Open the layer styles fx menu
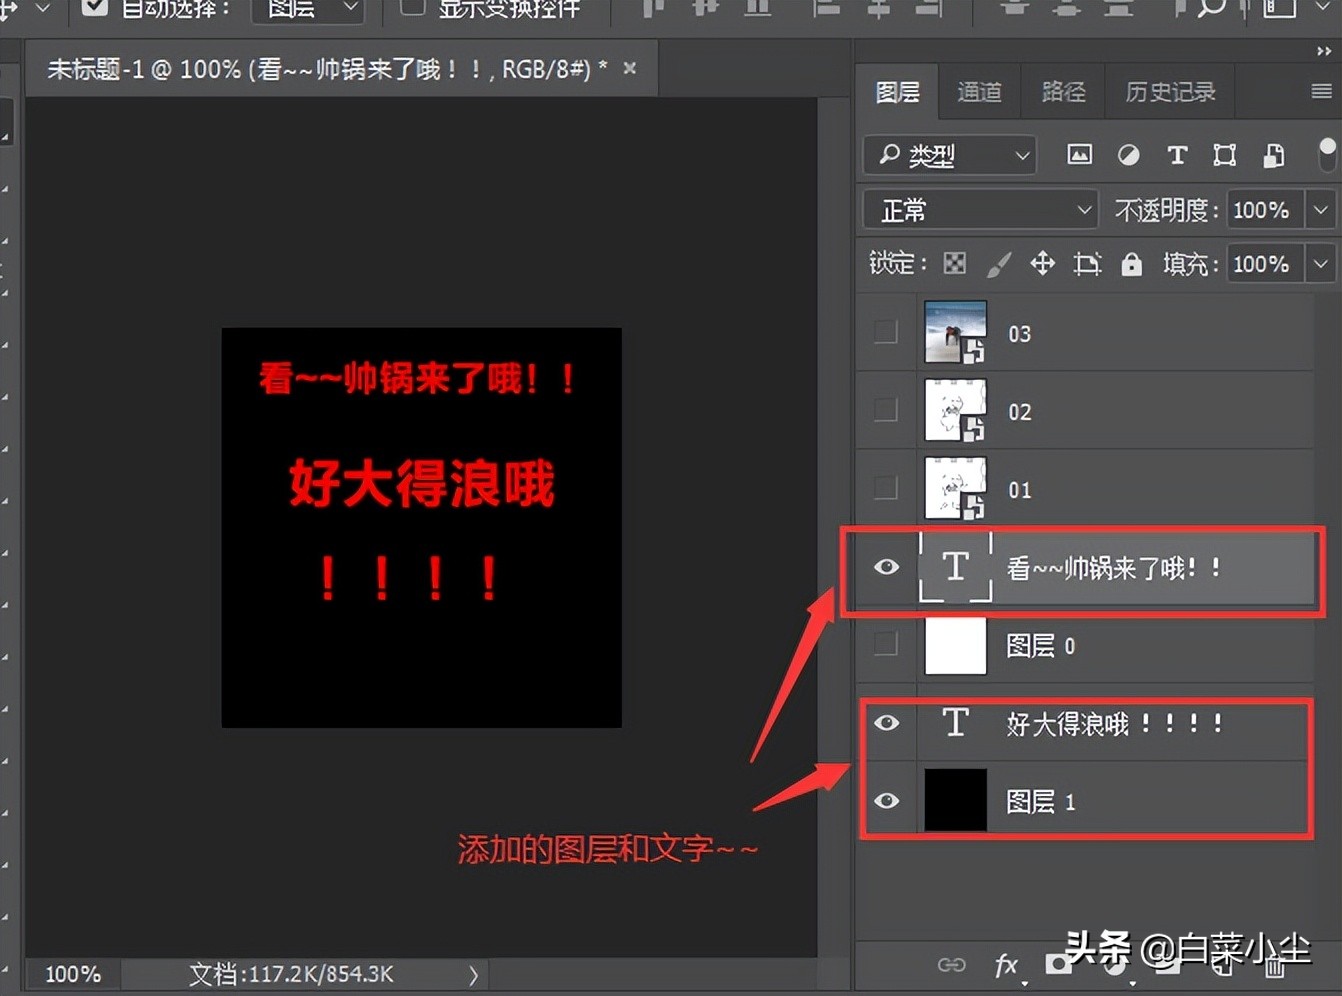 (x=1006, y=965)
